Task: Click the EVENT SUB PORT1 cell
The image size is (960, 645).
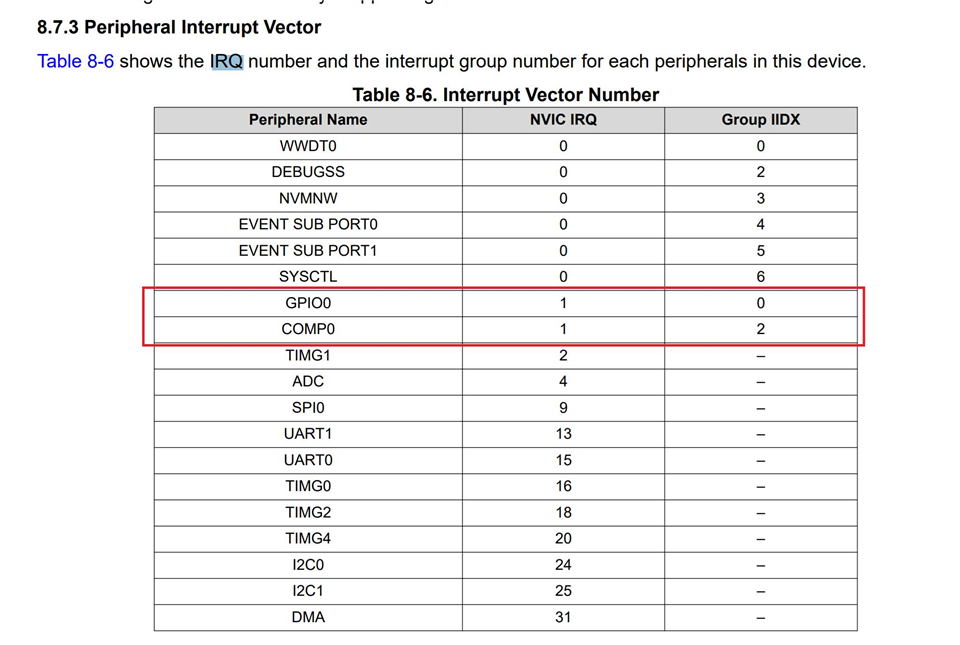Action: coord(308,250)
